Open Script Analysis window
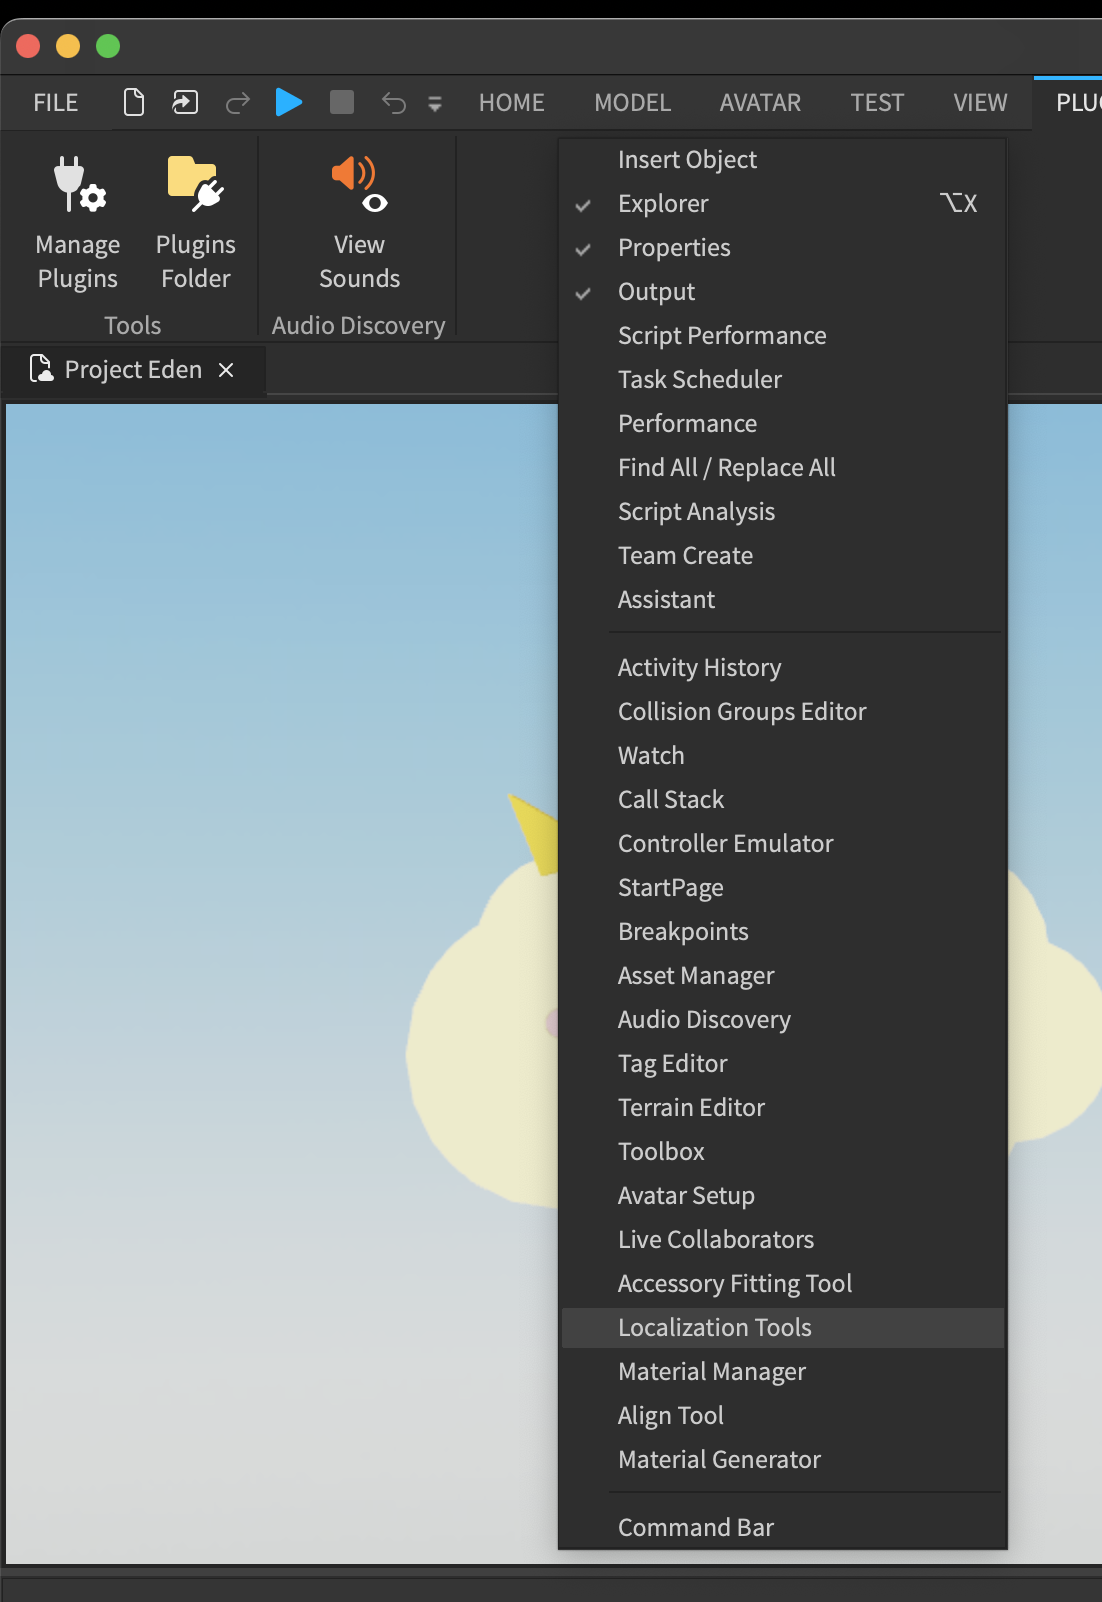This screenshot has height=1602, width=1102. [783, 512]
